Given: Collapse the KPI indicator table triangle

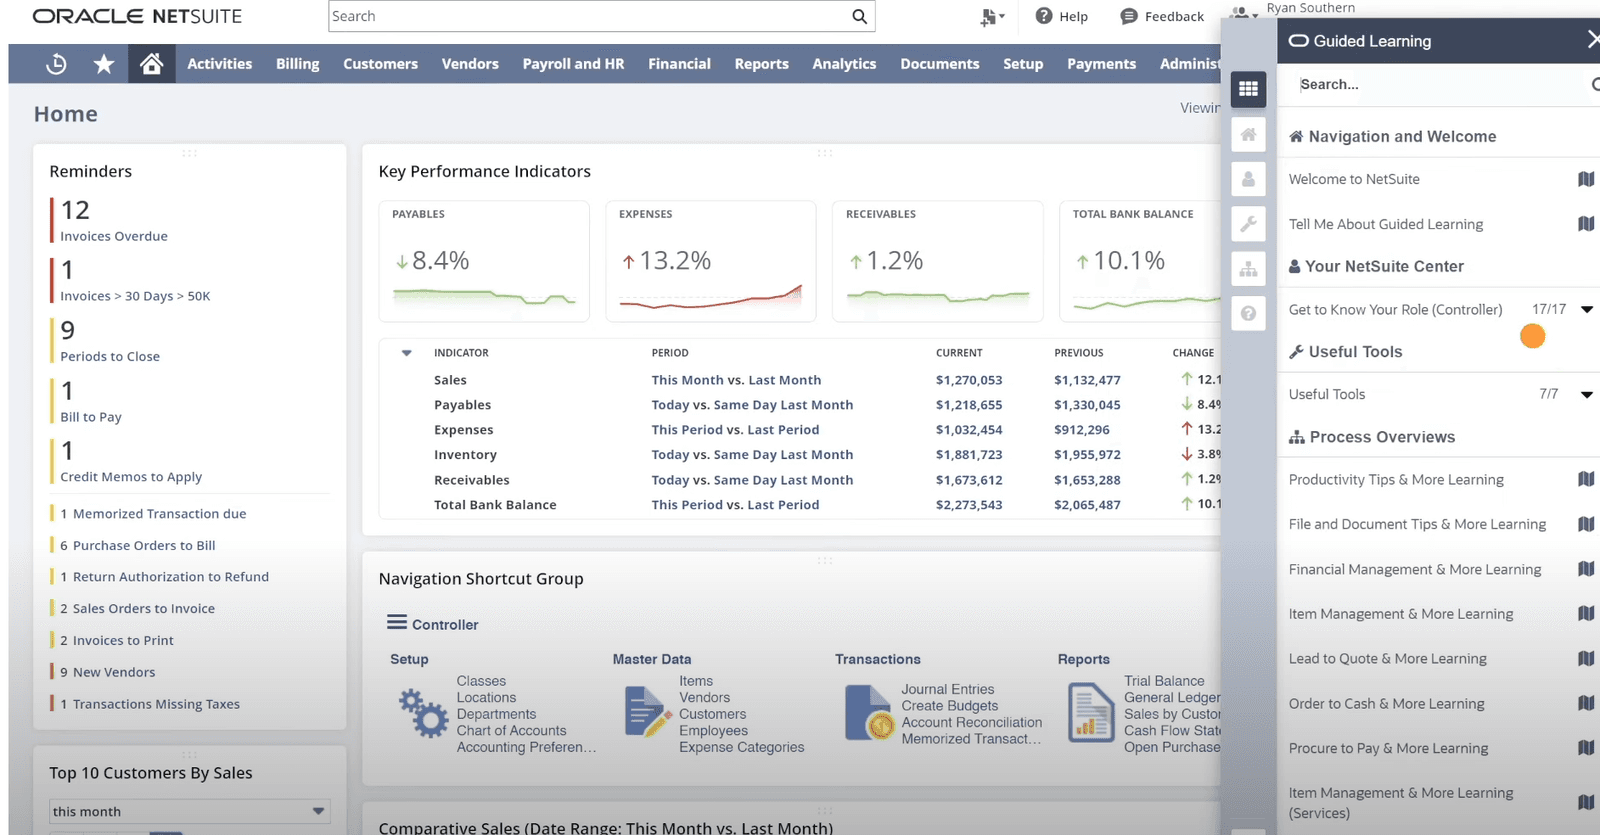Looking at the screenshot, I should coord(407,353).
